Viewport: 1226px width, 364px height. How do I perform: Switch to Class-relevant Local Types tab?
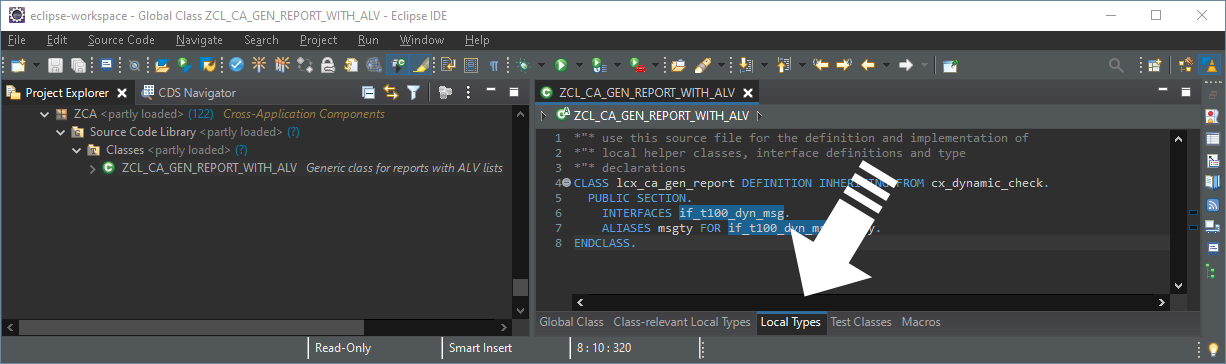click(x=681, y=322)
